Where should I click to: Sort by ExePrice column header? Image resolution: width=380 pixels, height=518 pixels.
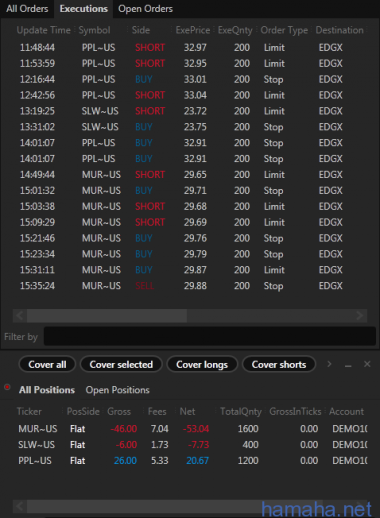click(x=193, y=30)
